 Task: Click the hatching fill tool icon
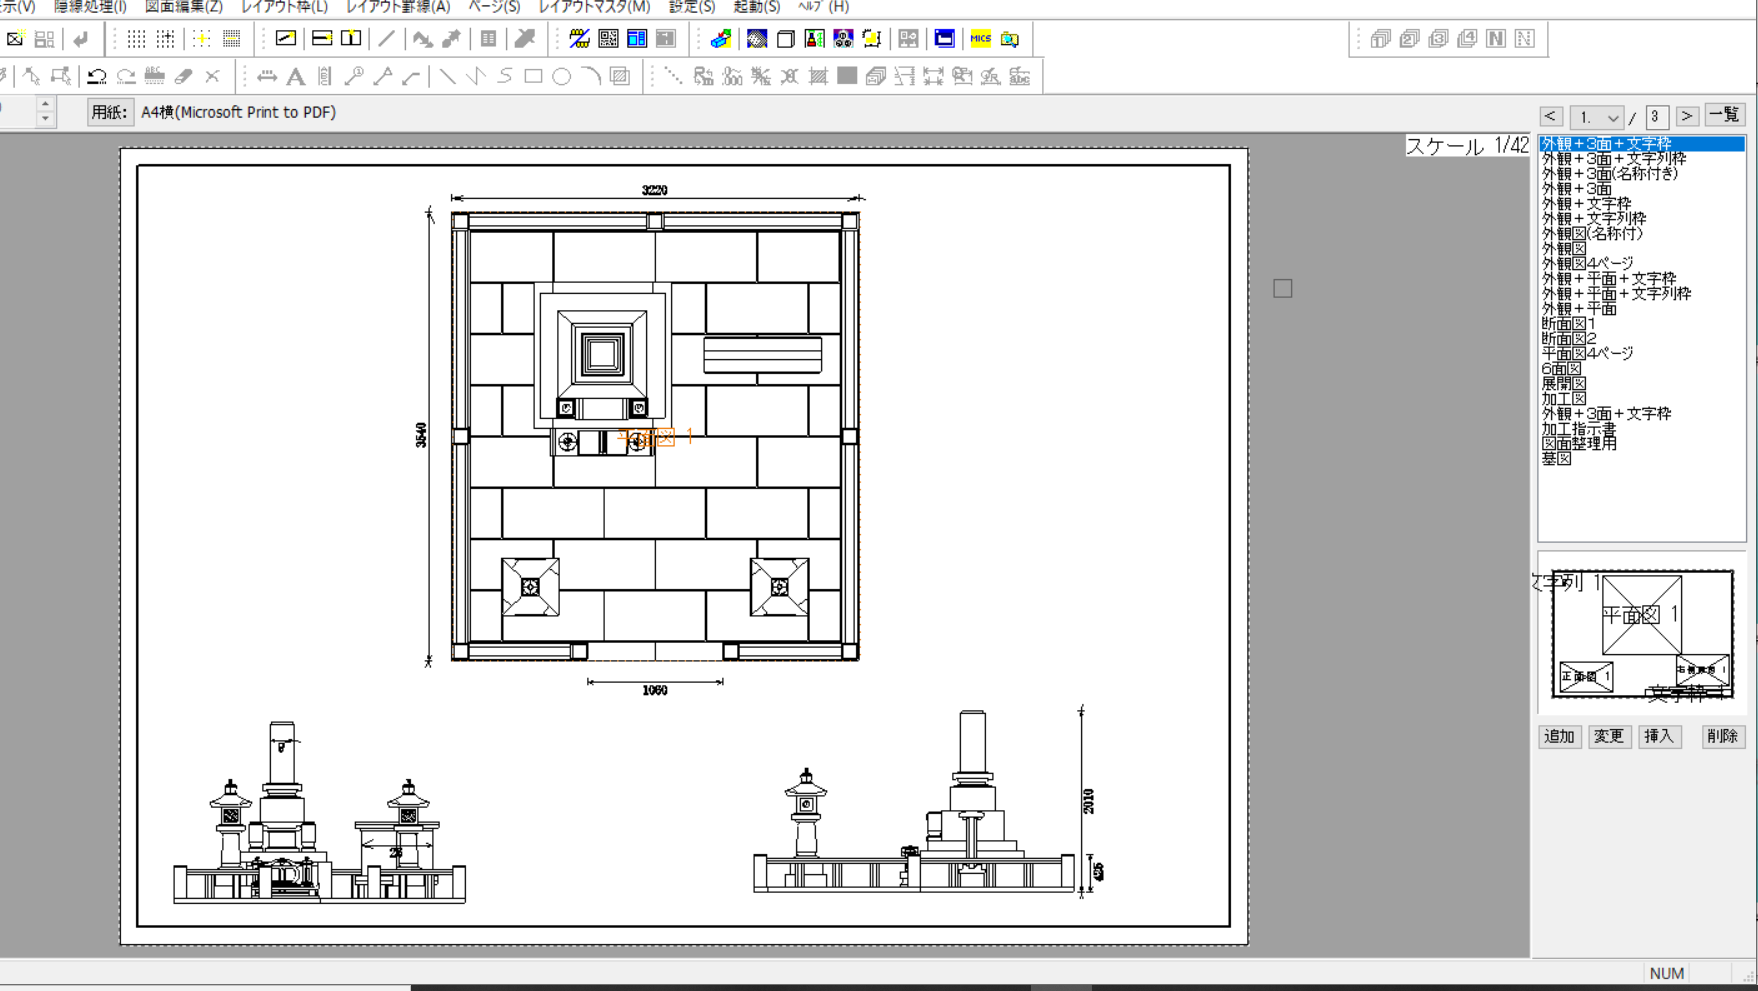coord(620,76)
